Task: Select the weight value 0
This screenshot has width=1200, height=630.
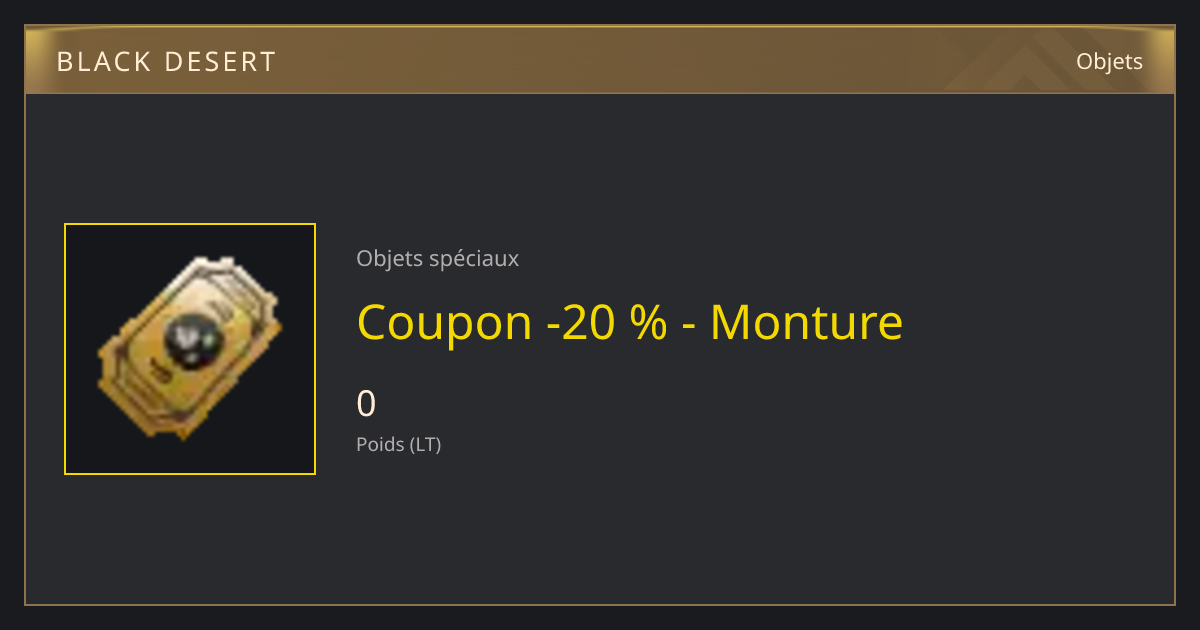Action: pos(366,404)
